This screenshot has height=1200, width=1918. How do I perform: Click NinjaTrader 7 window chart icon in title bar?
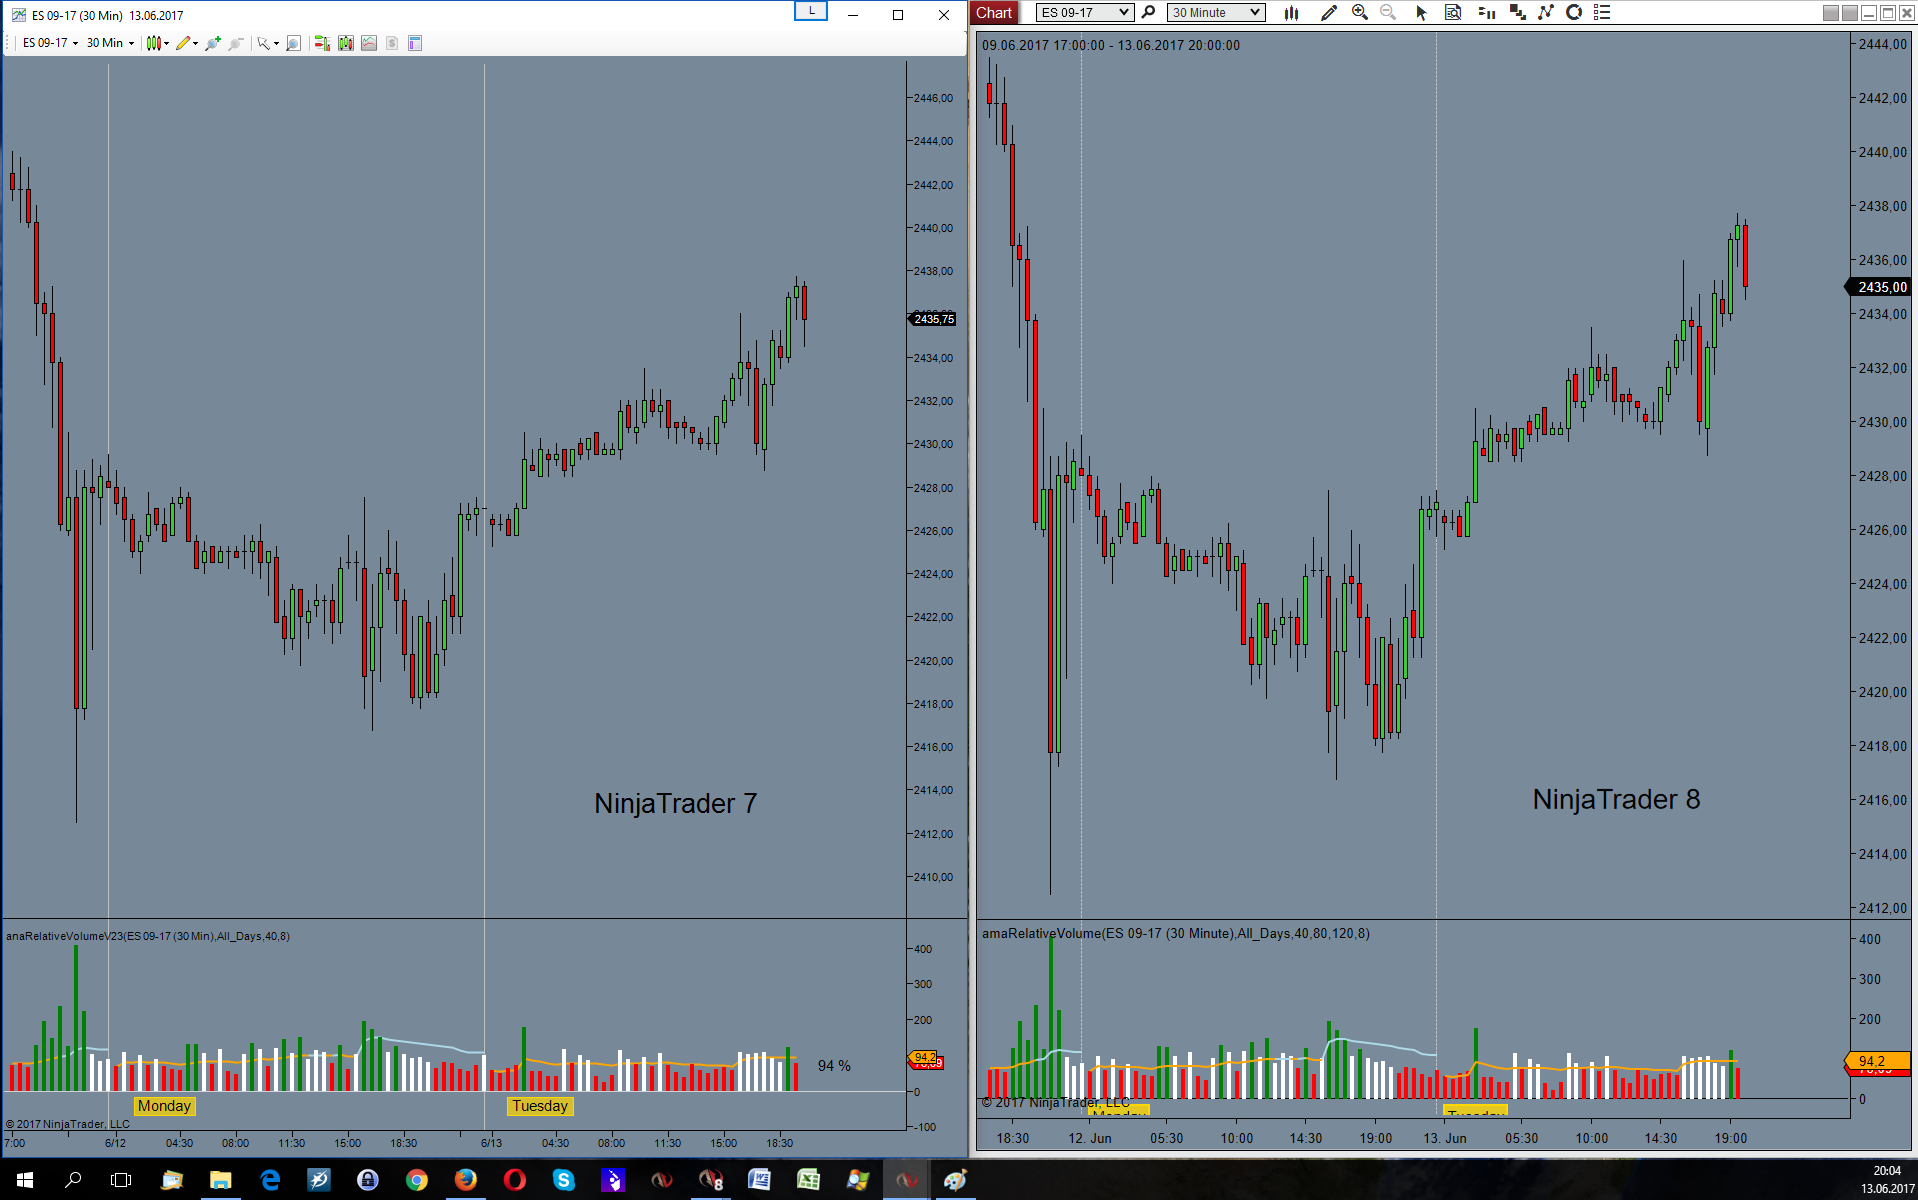(18, 15)
